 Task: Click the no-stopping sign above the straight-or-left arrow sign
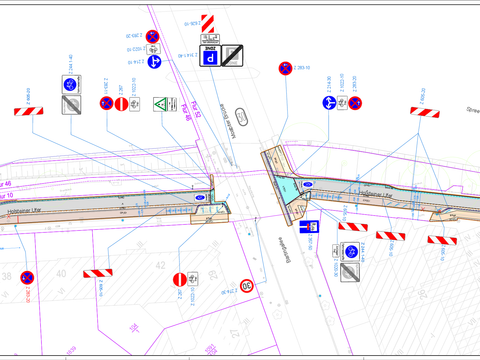tap(152, 36)
